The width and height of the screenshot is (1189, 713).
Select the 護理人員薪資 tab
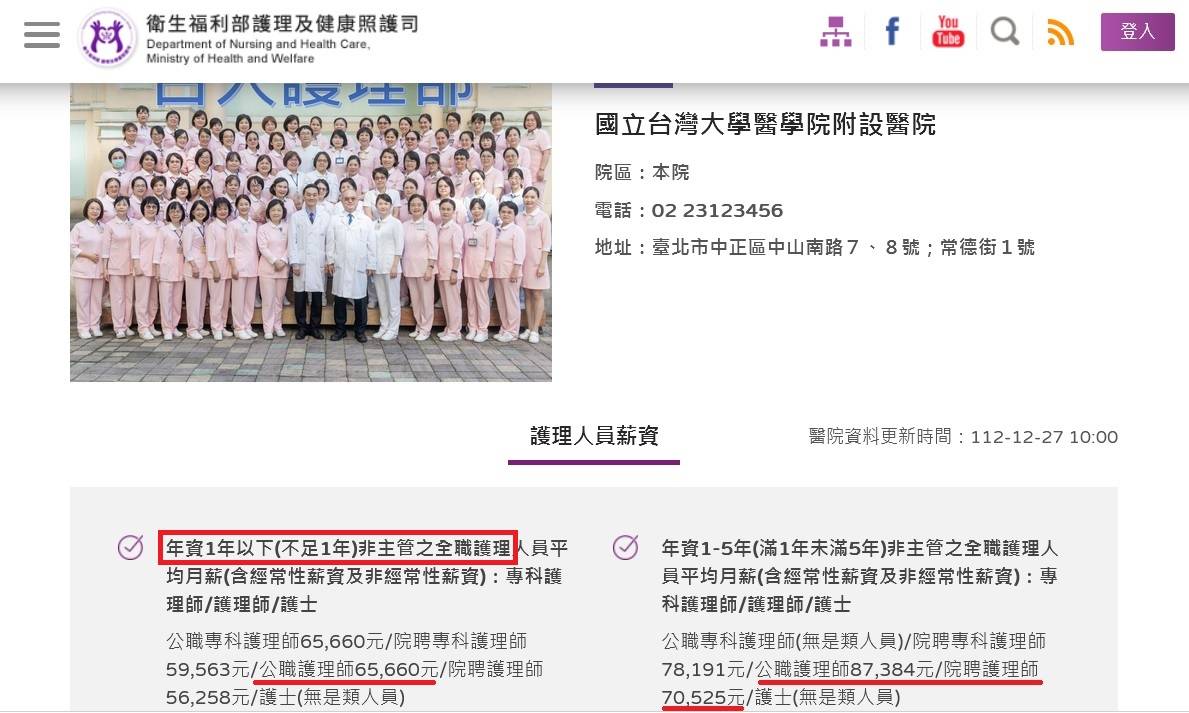(x=594, y=436)
